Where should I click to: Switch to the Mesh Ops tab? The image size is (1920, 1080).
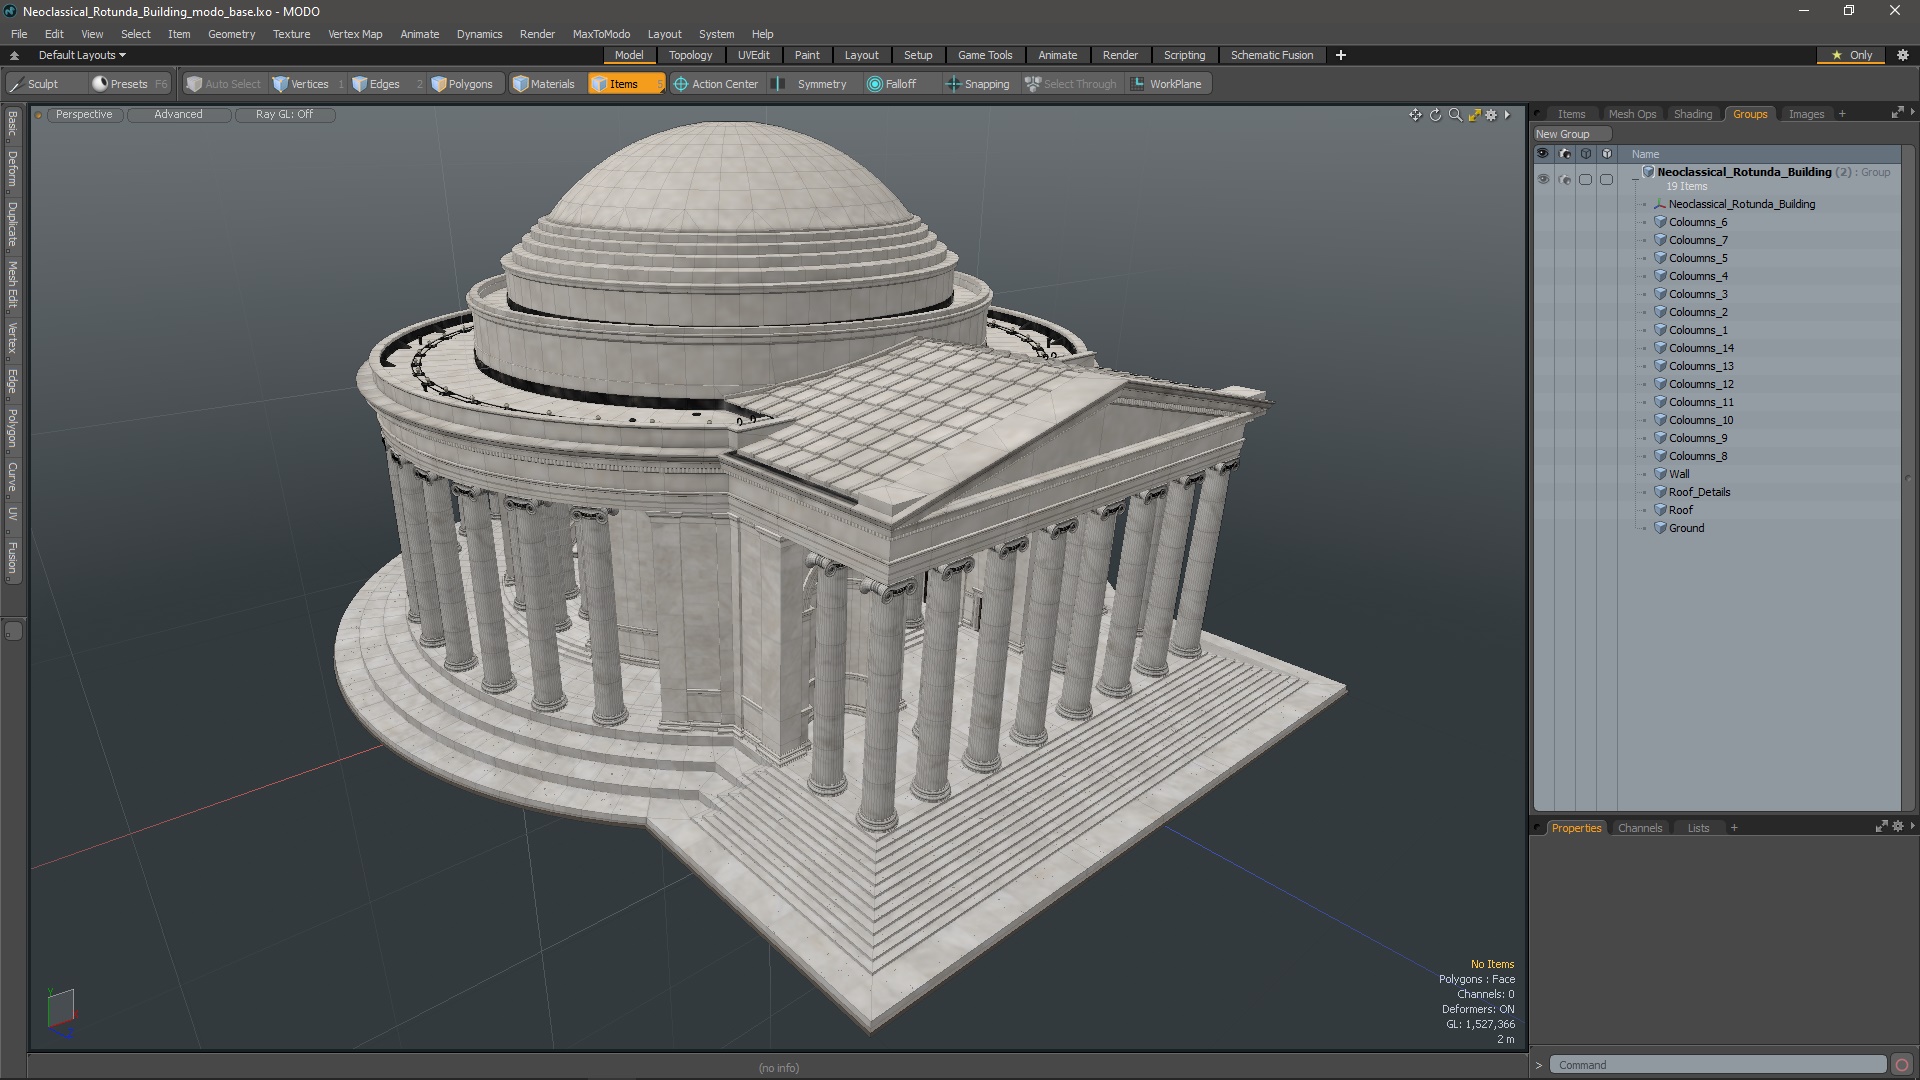[1632, 114]
